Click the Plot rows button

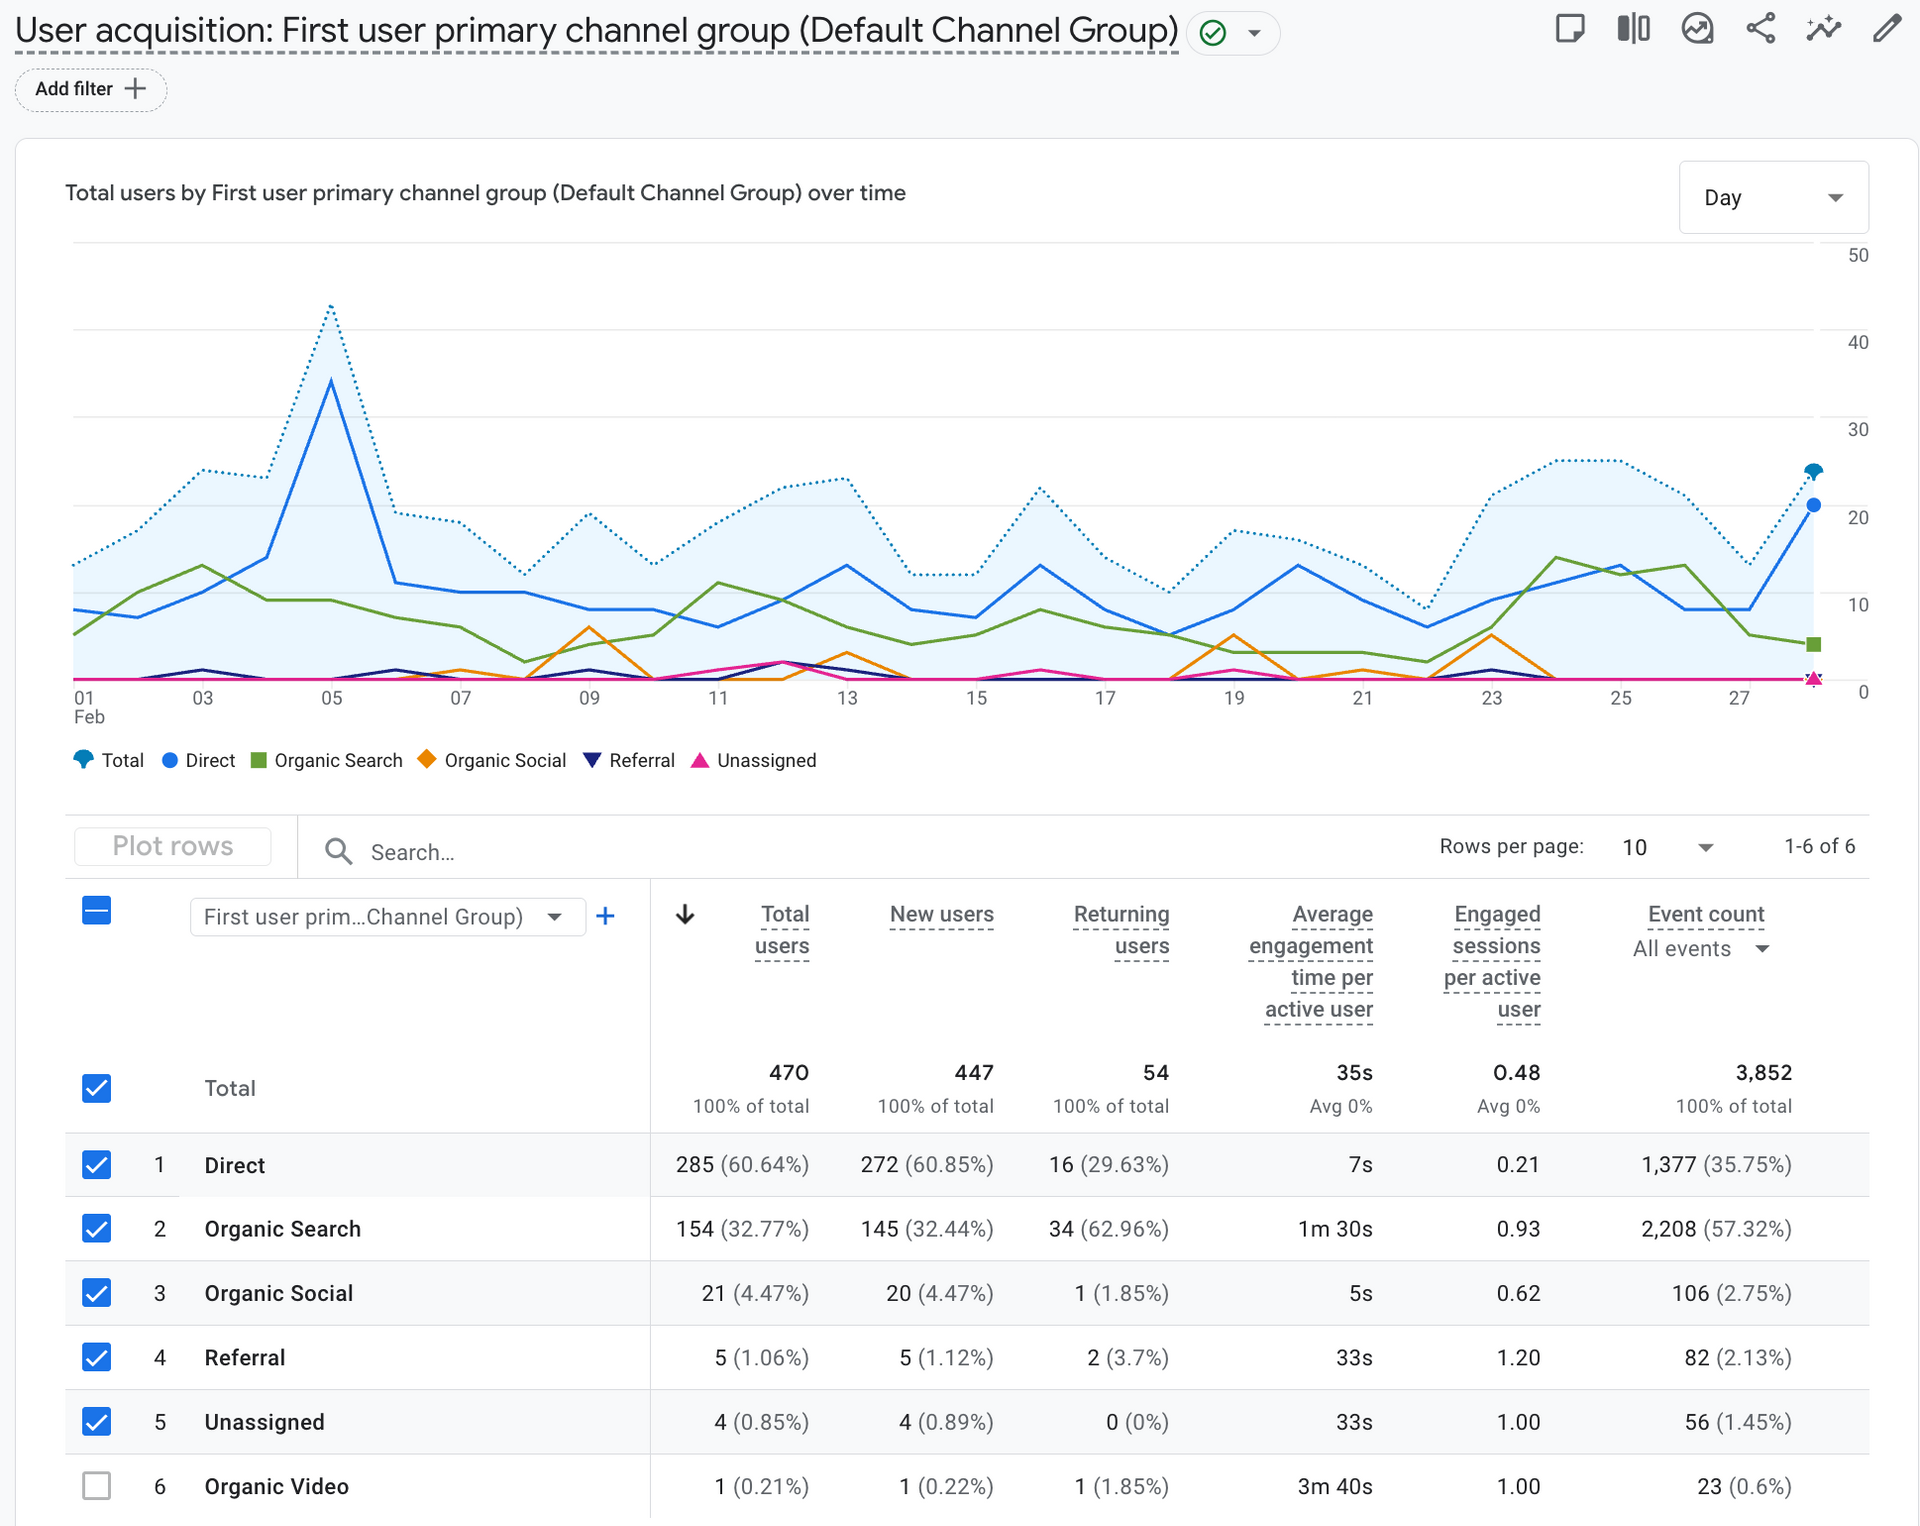point(173,846)
